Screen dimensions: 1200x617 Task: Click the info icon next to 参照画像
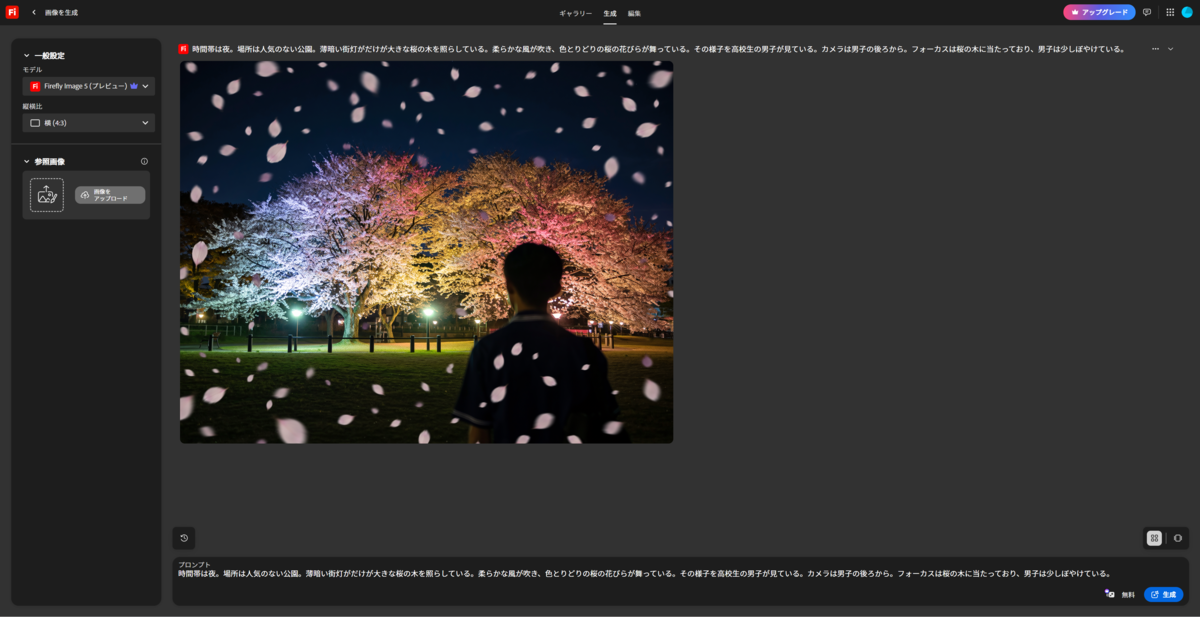click(144, 161)
